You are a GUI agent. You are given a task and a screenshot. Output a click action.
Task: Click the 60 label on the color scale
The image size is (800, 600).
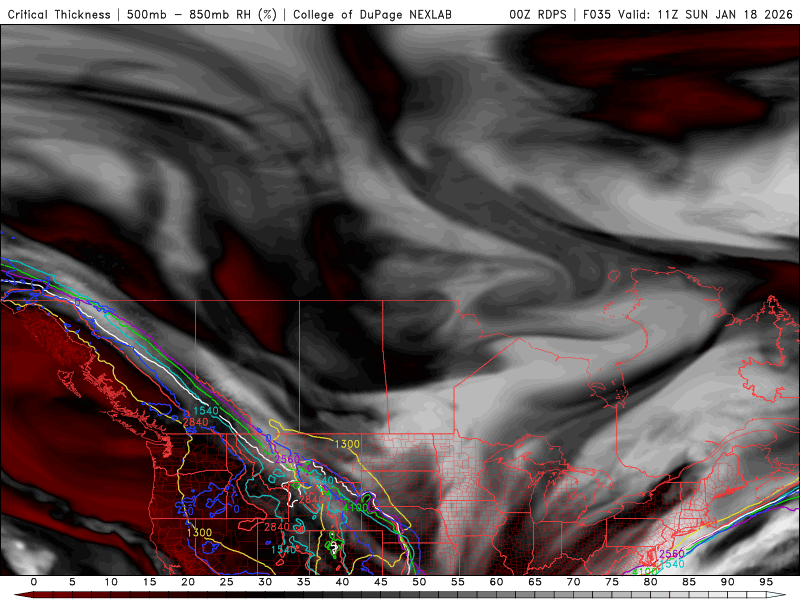pyautogui.click(x=496, y=582)
